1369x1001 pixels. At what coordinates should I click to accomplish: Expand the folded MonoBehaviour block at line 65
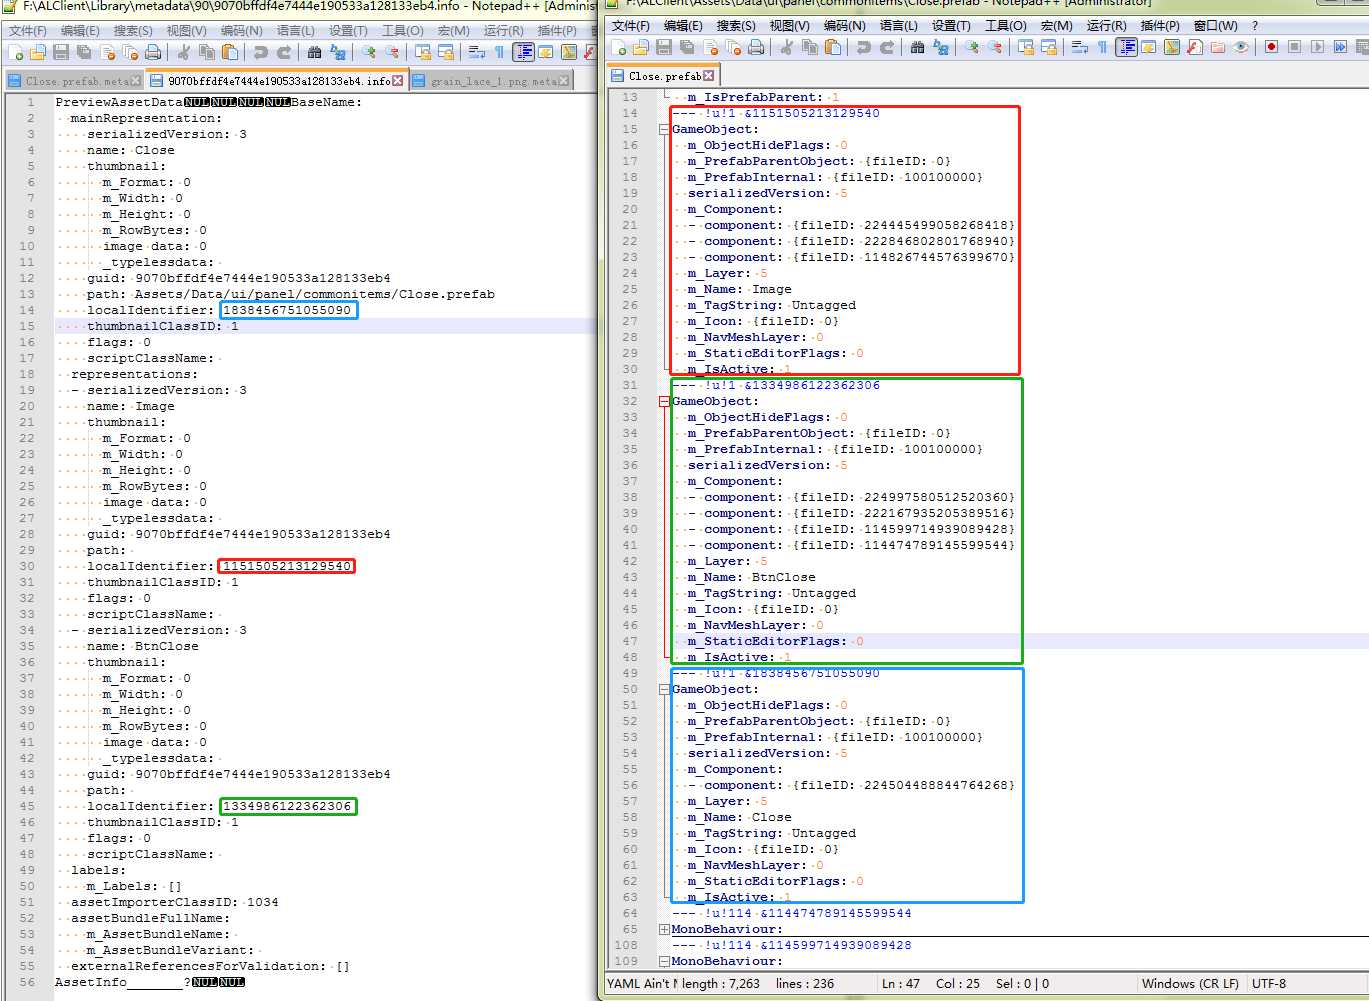(x=664, y=929)
